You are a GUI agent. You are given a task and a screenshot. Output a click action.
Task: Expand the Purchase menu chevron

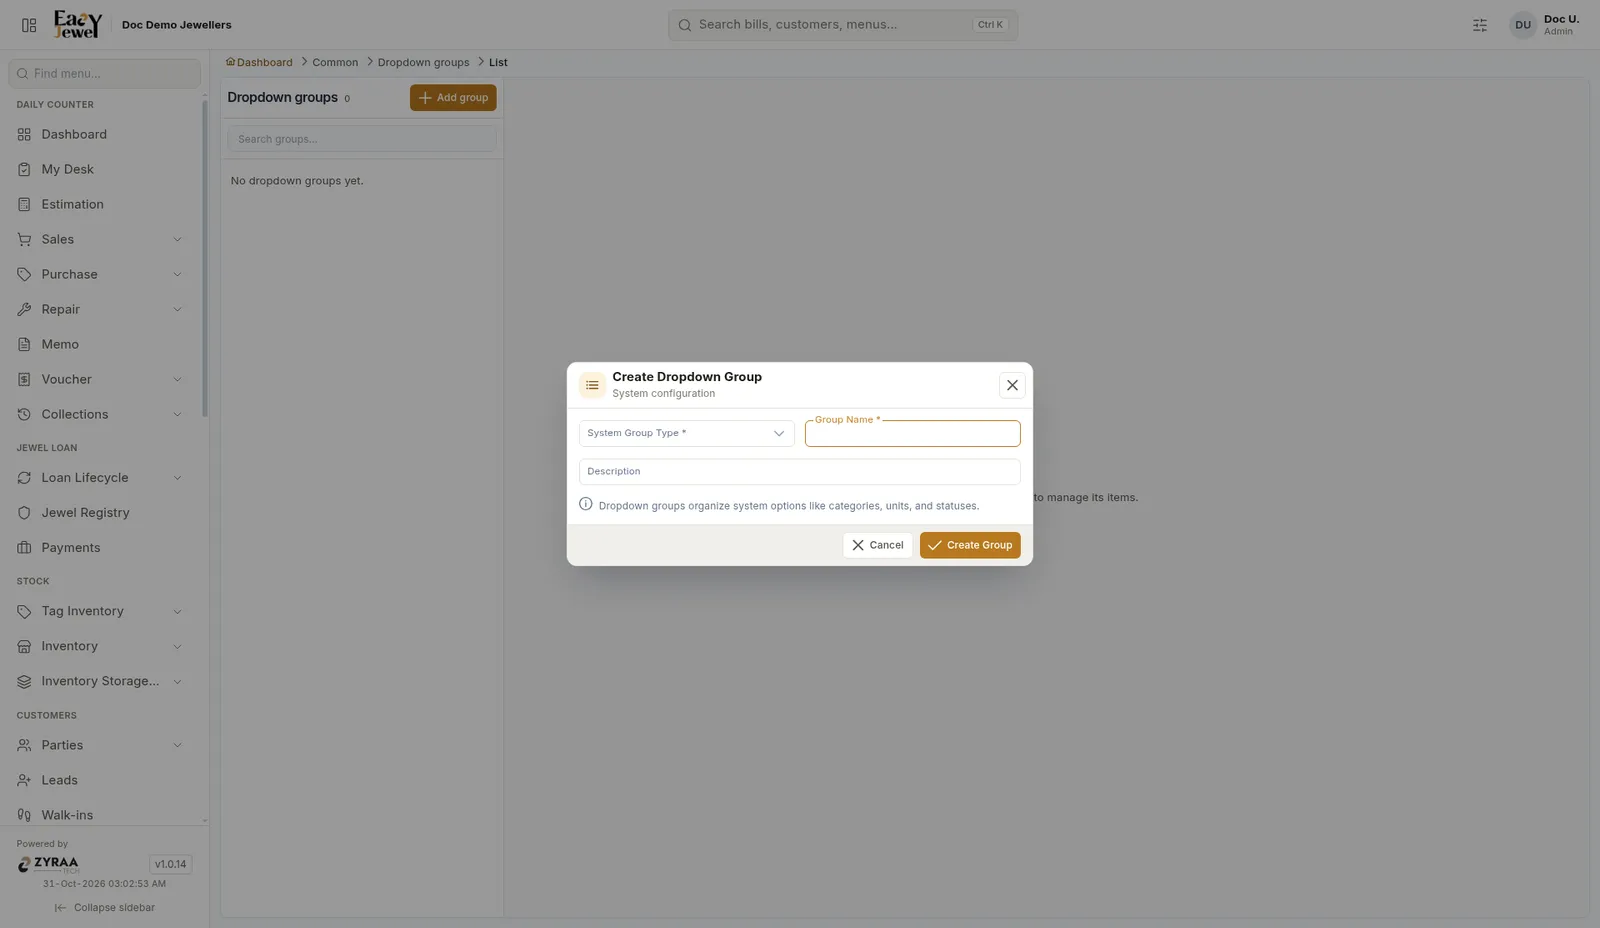[x=177, y=274]
